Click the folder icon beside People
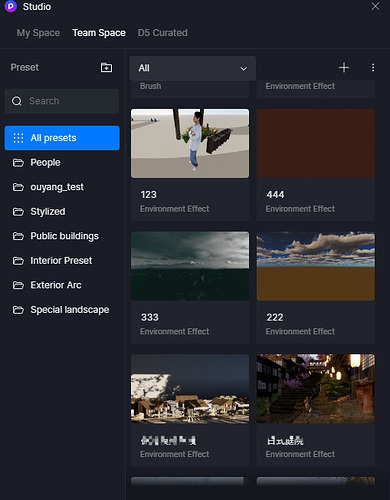Viewport: 390px width, 500px height. click(18, 163)
